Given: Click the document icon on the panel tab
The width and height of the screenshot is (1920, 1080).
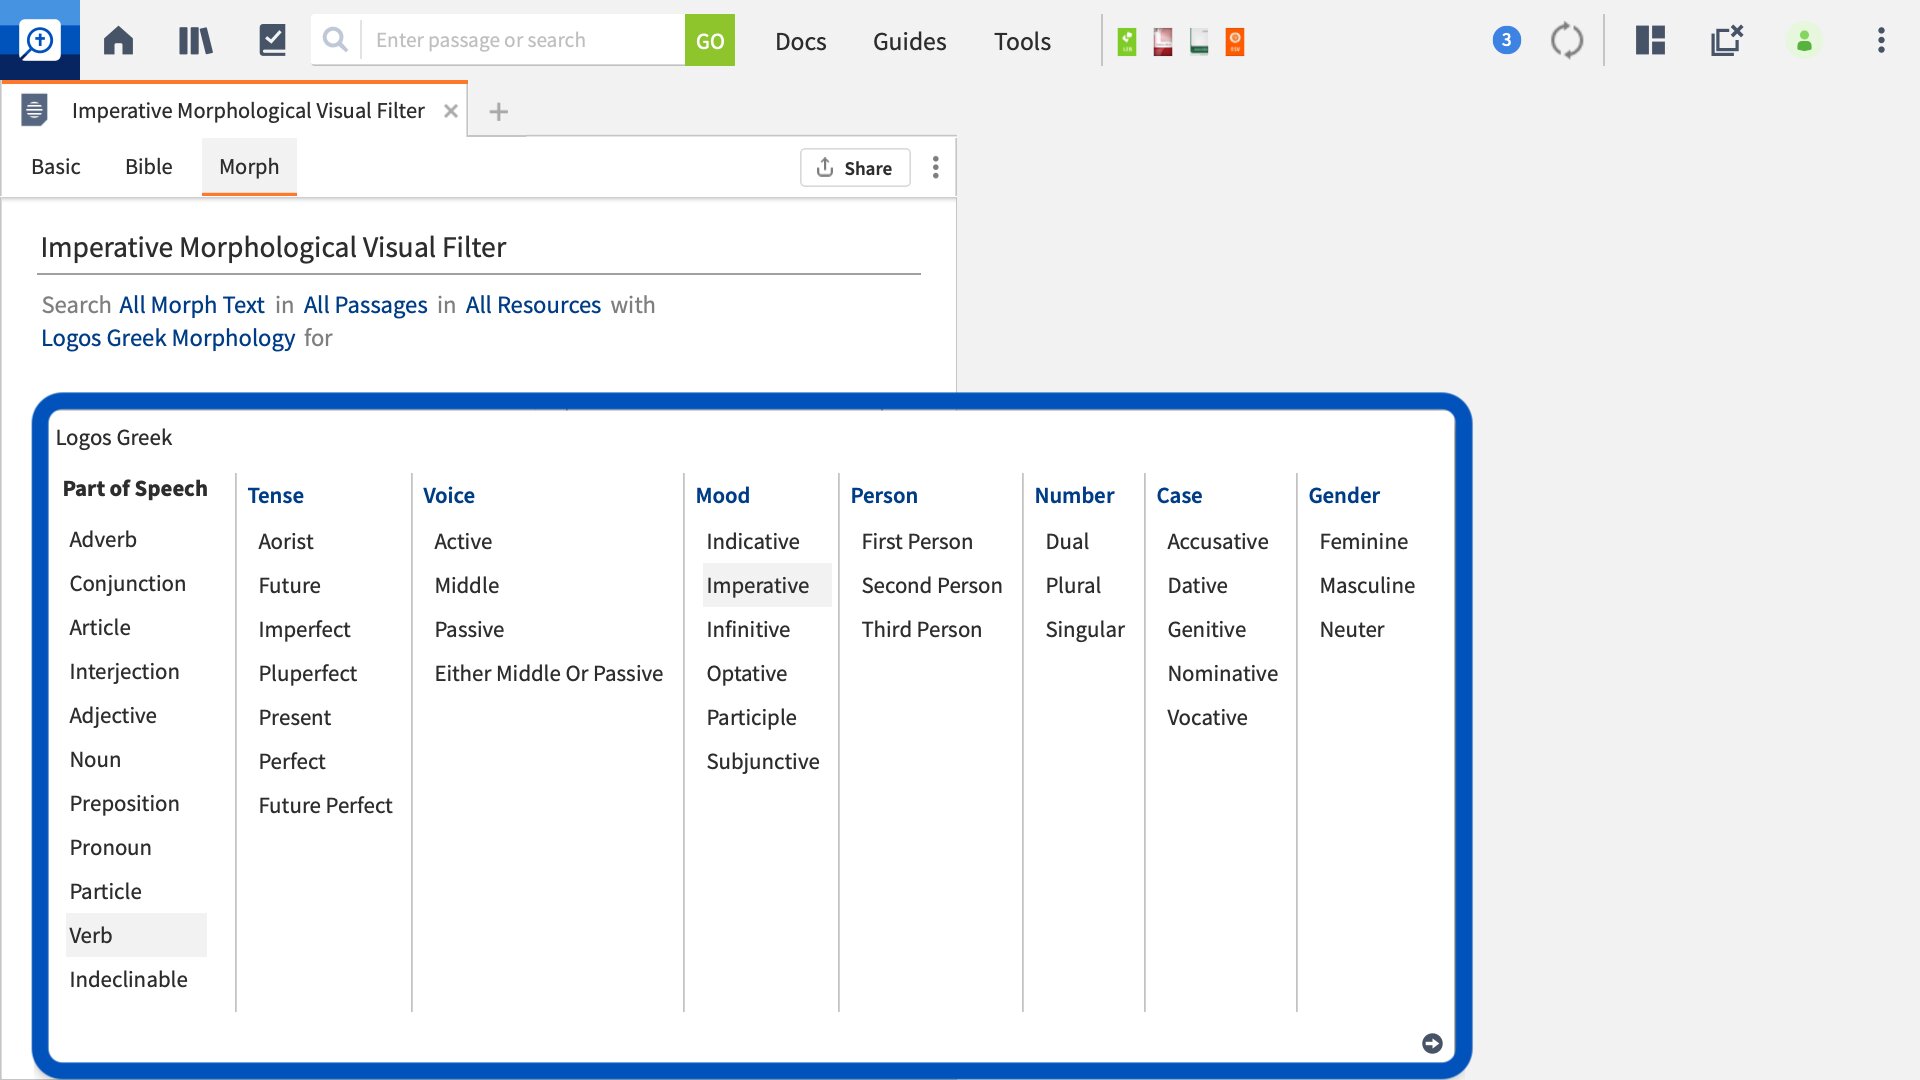Looking at the screenshot, I should tap(35, 110).
